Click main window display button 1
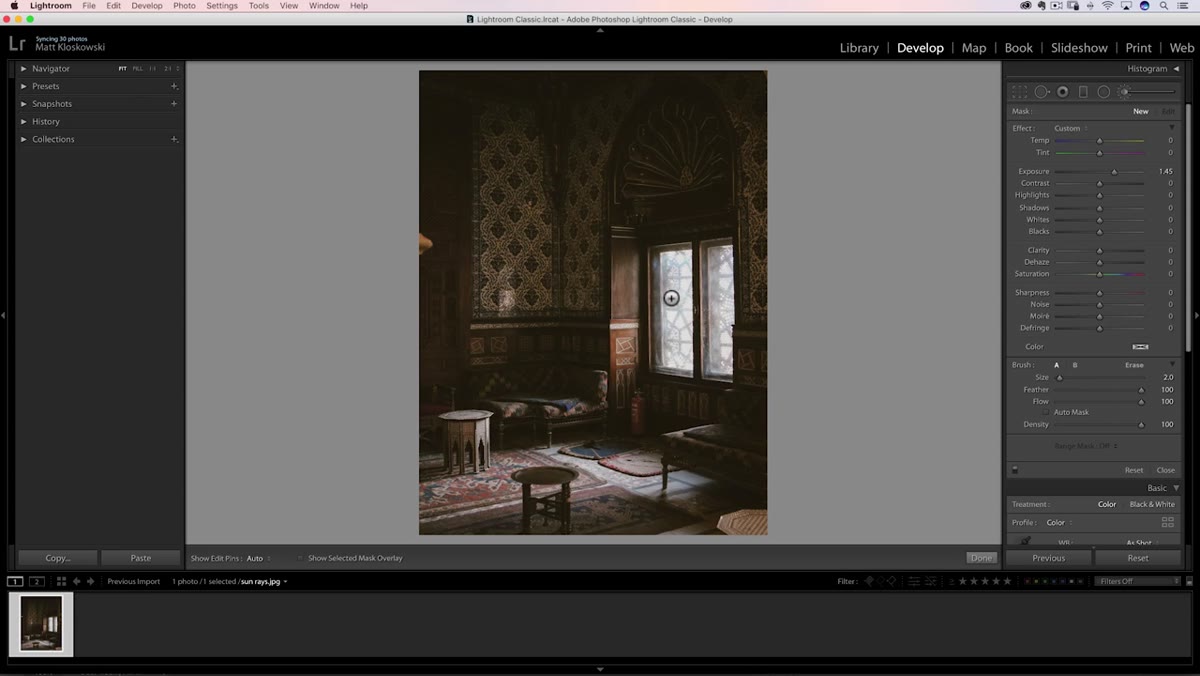This screenshot has height=676, width=1200. click(x=15, y=581)
